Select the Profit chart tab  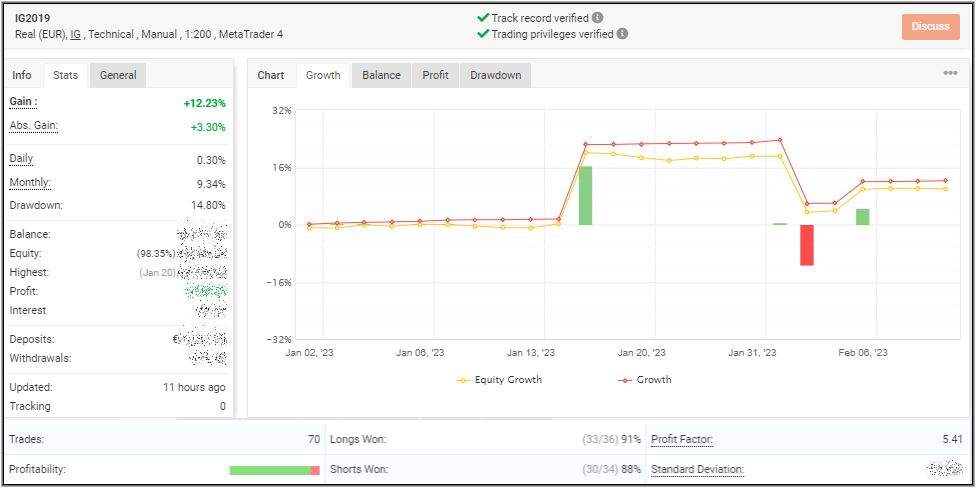(435, 75)
